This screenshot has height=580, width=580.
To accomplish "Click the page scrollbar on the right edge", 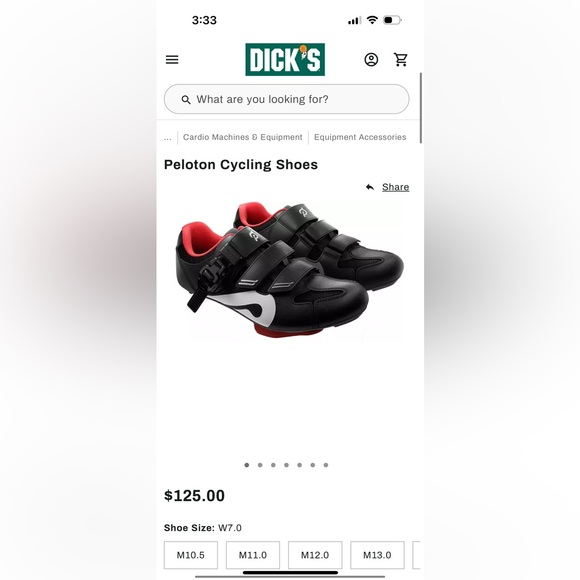I will tap(421, 108).
